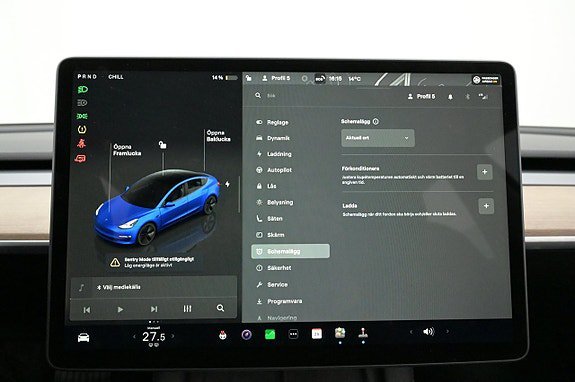Open car controls icon in bottom bar
575x382 pixels.
pos(84,338)
